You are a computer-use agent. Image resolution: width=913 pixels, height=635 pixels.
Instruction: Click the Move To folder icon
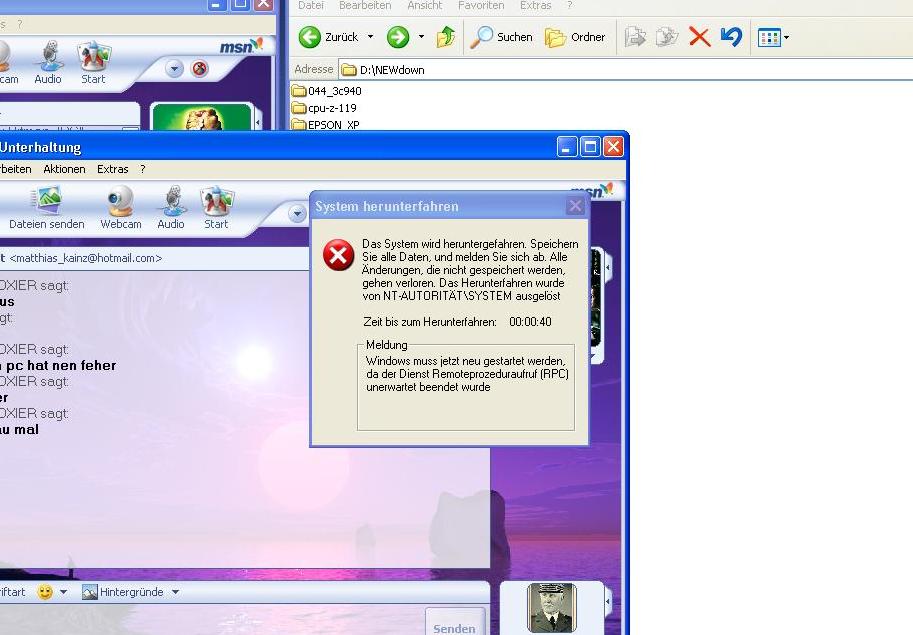(x=635, y=37)
